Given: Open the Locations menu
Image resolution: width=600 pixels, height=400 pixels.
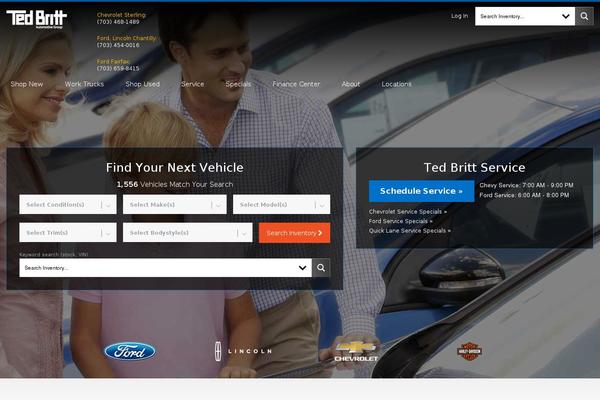Looking at the screenshot, I should 396,84.
